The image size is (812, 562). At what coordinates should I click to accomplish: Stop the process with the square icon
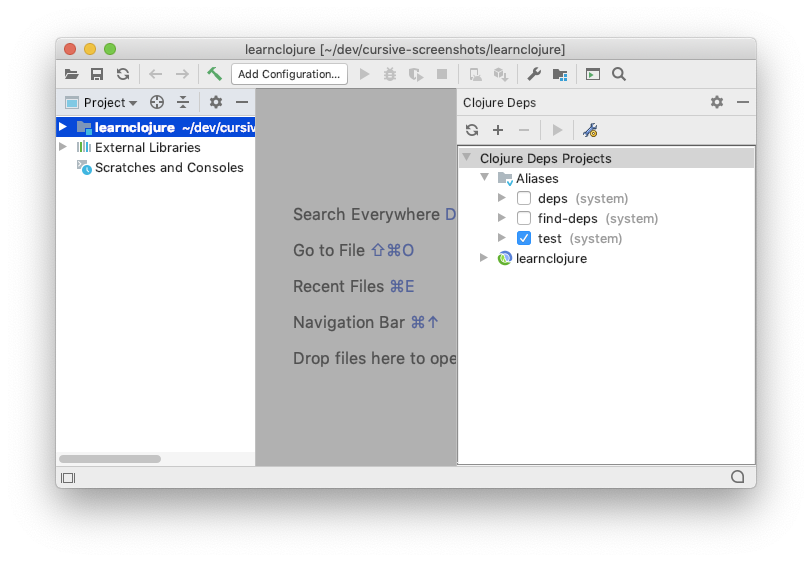point(442,74)
